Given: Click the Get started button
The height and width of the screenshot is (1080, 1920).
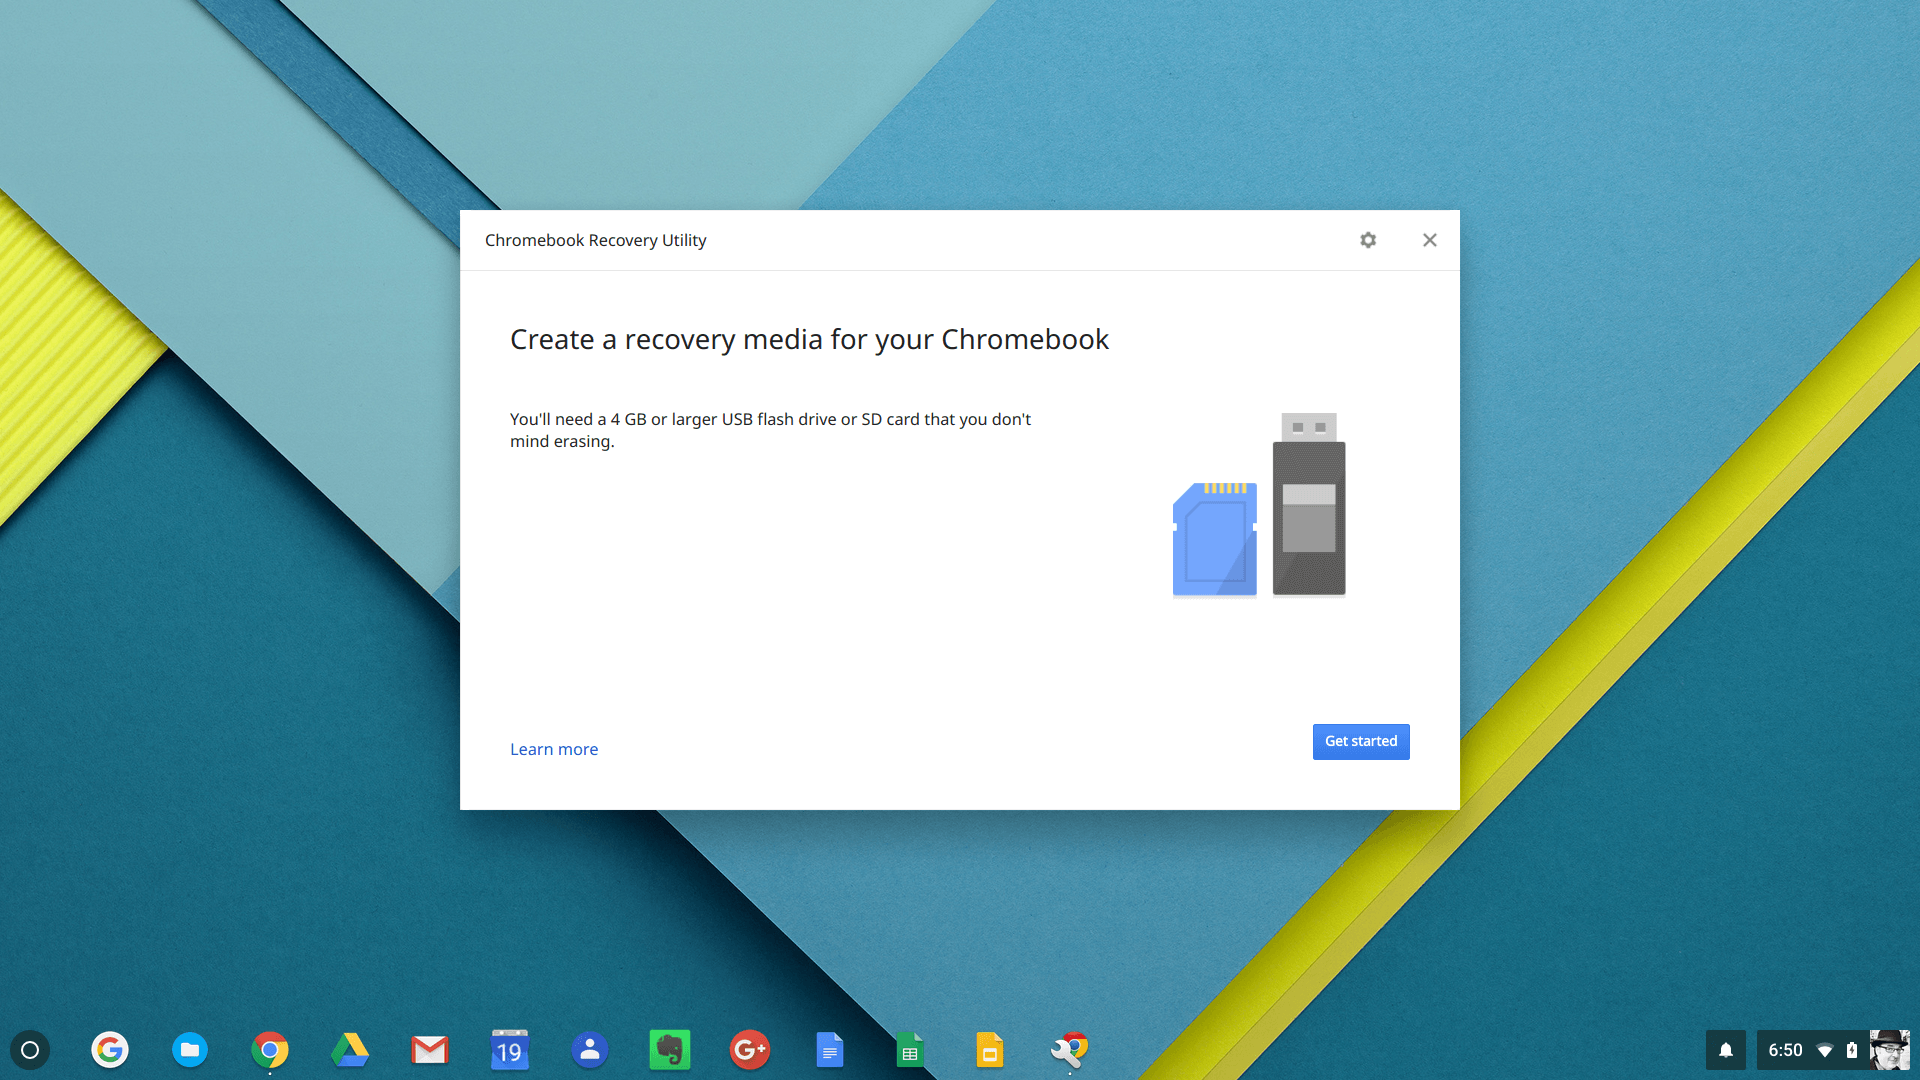Looking at the screenshot, I should pyautogui.click(x=1361, y=741).
